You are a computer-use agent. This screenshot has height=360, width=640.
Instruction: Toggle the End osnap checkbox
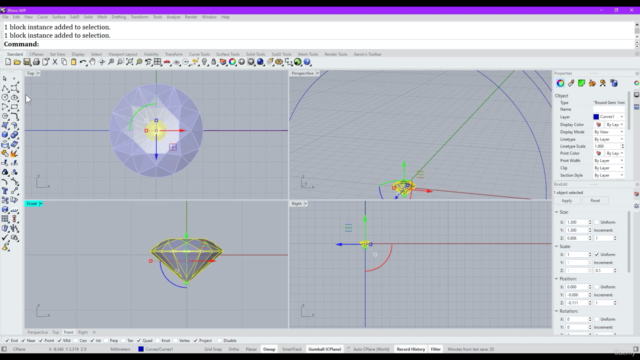click(x=7, y=340)
